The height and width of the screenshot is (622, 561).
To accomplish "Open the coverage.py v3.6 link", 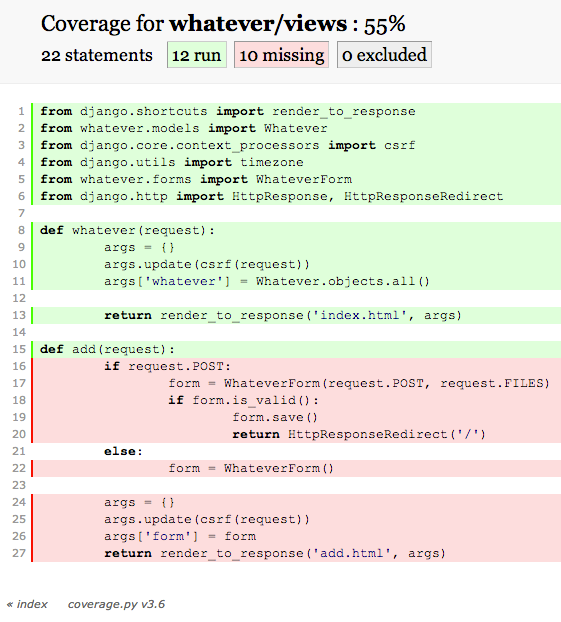I will (x=116, y=604).
